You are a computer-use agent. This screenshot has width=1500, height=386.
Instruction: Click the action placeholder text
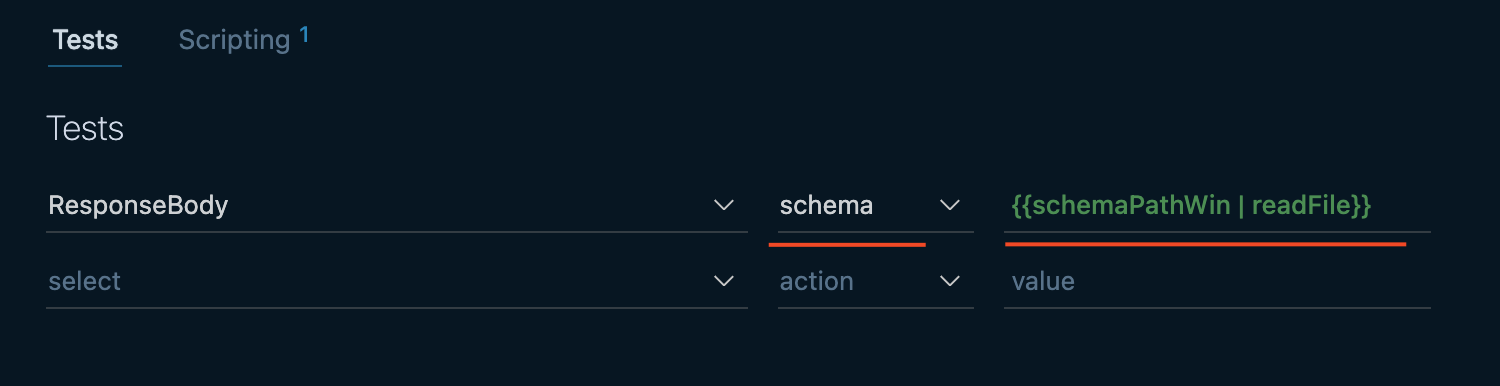817,282
